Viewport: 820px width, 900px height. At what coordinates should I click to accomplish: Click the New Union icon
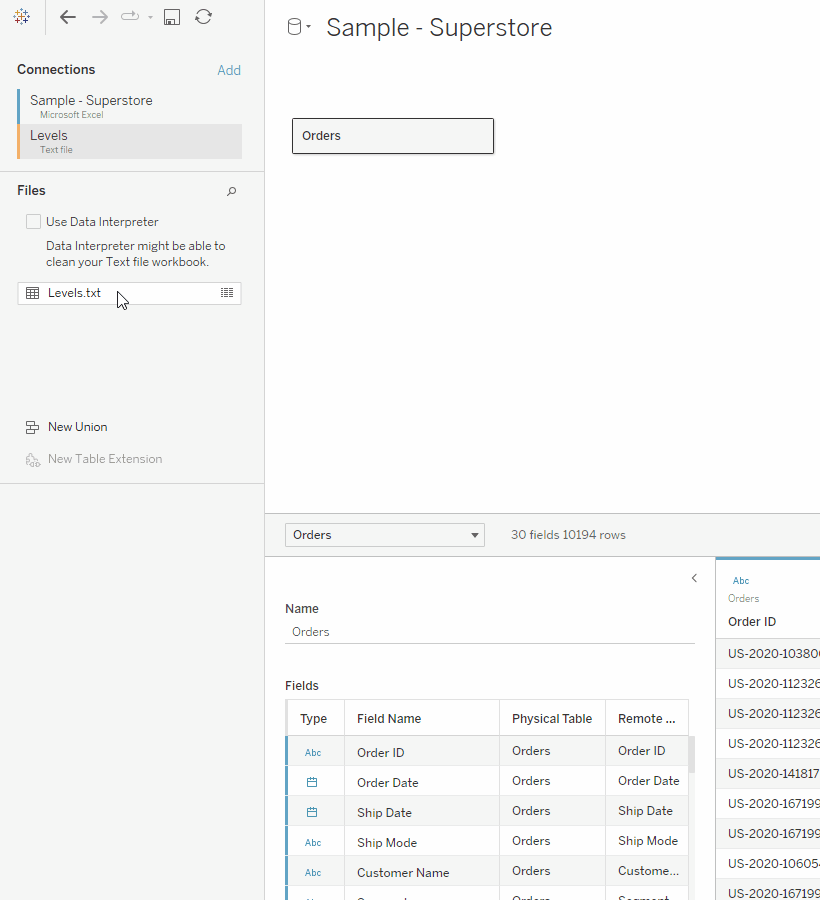tap(33, 426)
